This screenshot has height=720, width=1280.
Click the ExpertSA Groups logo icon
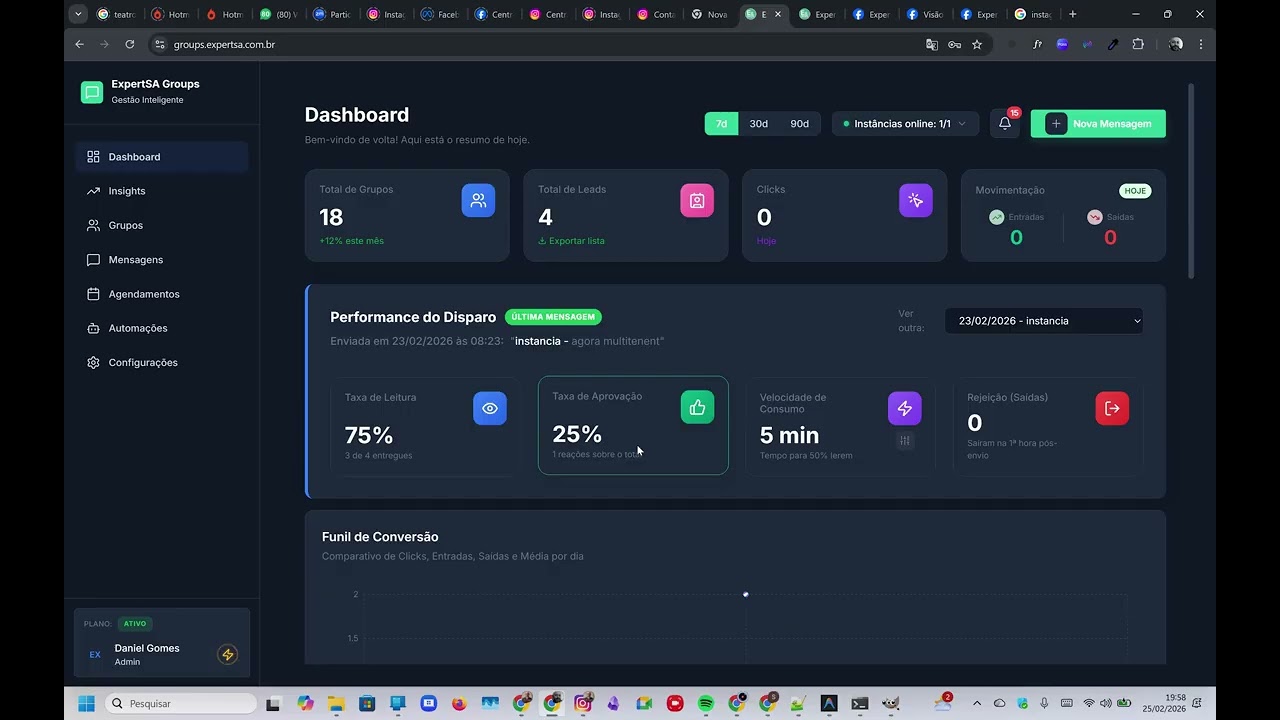pyautogui.click(x=92, y=92)
